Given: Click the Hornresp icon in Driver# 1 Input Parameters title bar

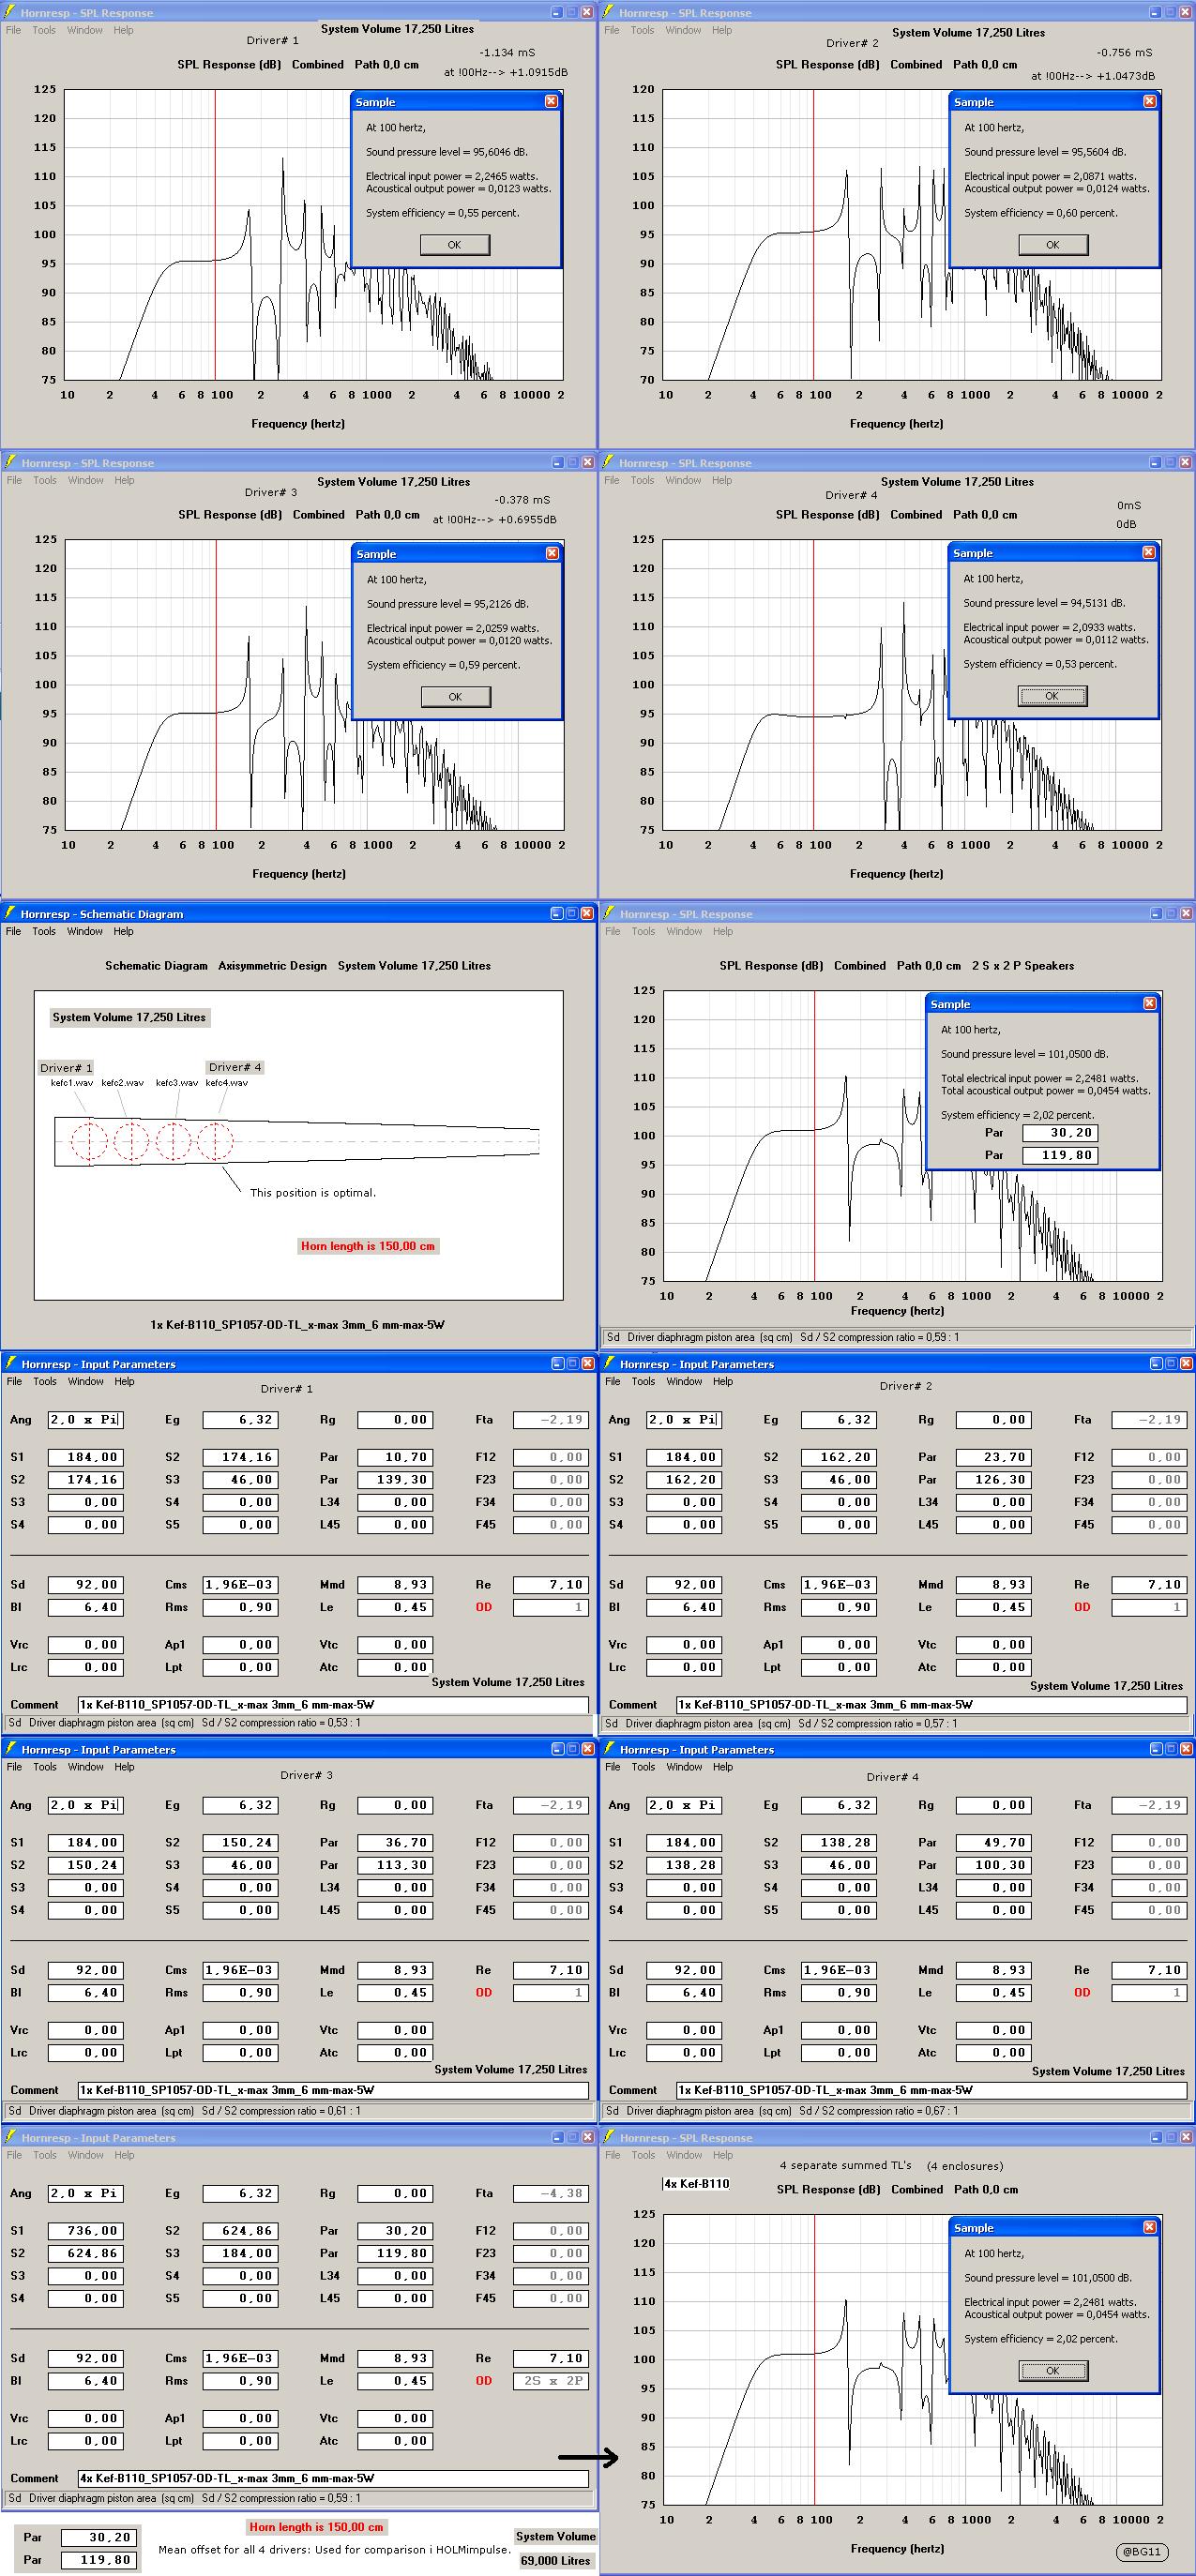Looking at the screenshot, I should click(11, 1363).
